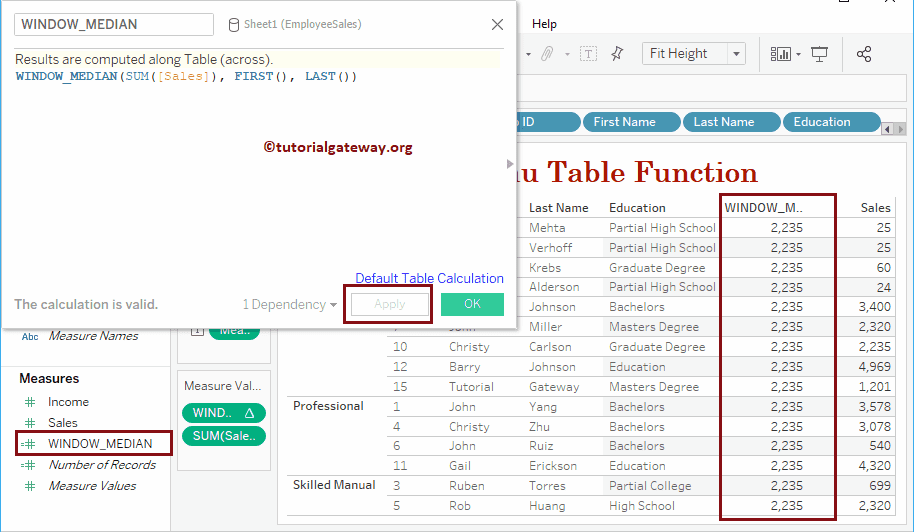Open the Show/Hide Cards dropdown arrow
The height and width of the screenshot is (532, 914).
[799, 54]
